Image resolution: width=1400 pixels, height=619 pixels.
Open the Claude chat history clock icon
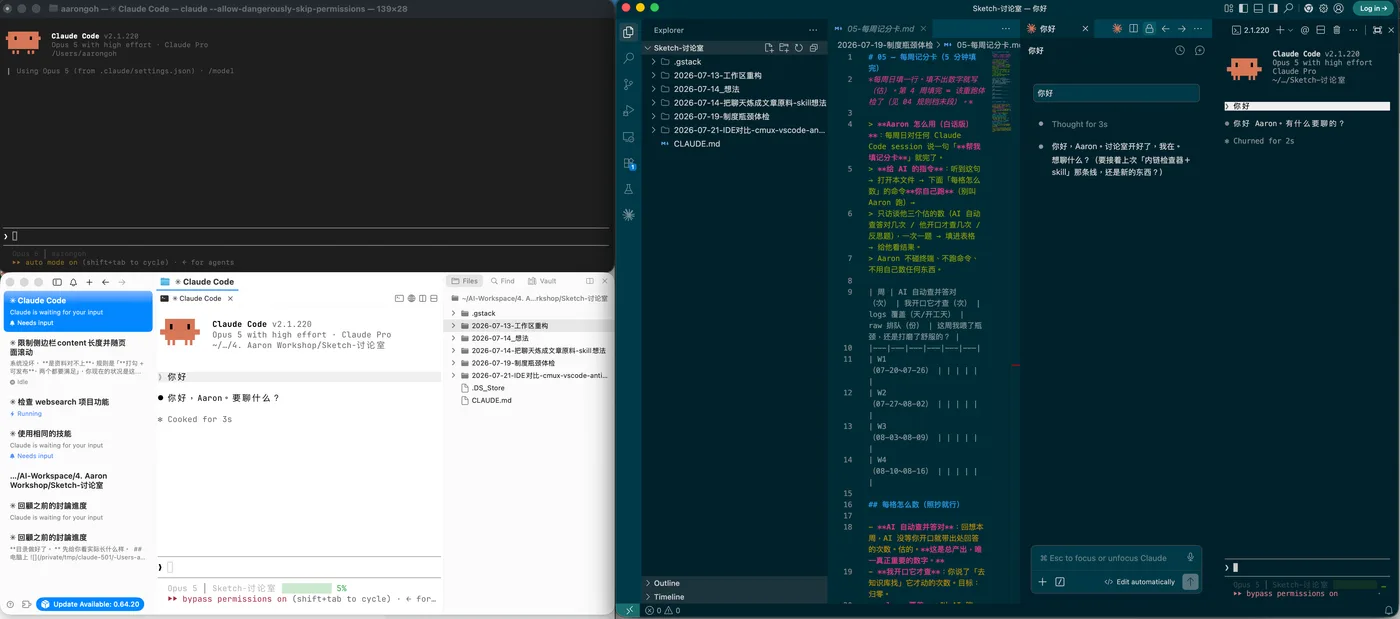tap(1180, 50)
